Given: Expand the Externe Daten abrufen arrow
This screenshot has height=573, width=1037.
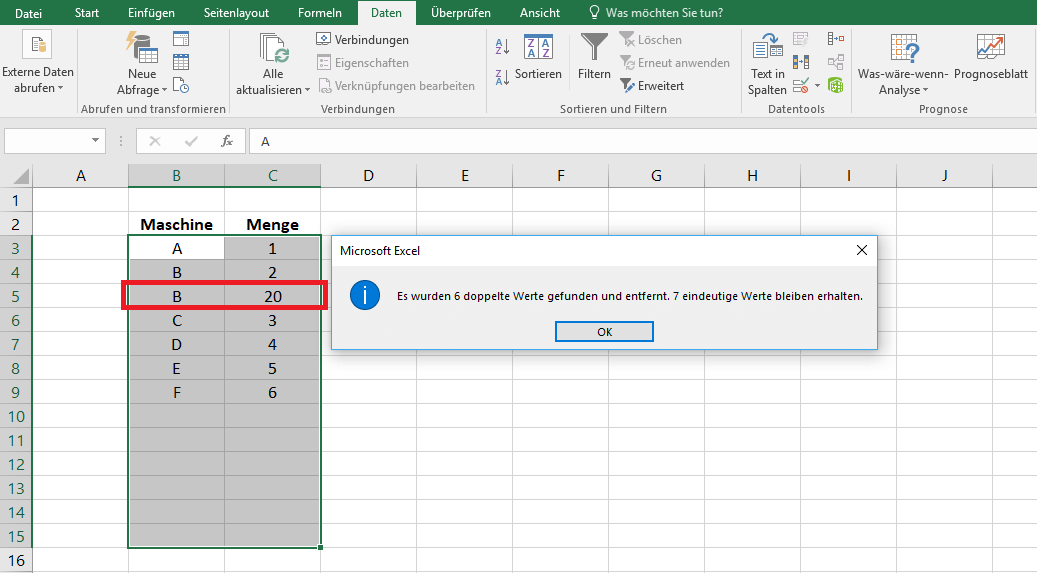Looking at the screenshot, I should pos(60,88).
